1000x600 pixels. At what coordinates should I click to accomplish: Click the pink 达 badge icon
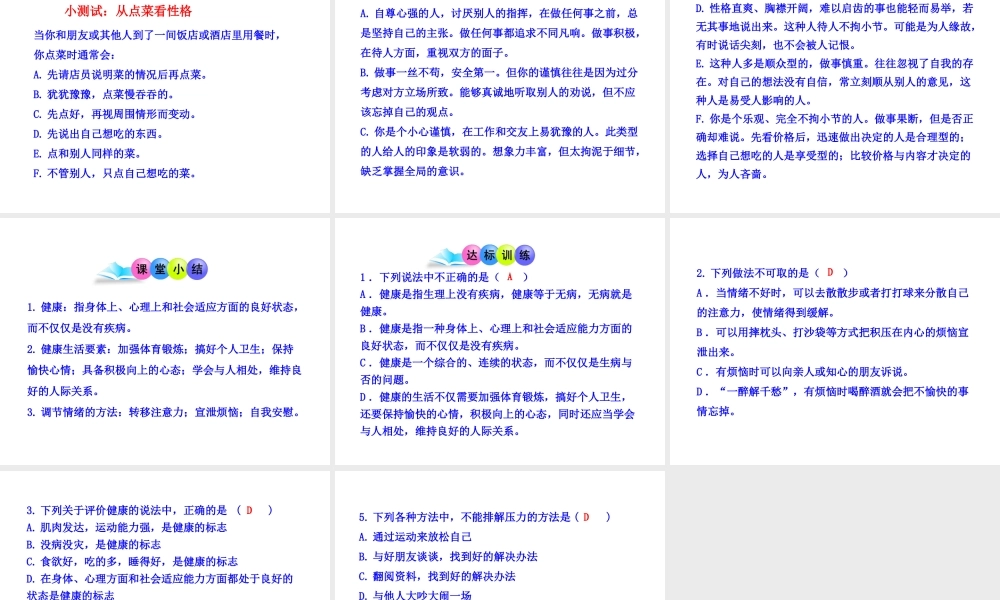[x=471, y=255]
